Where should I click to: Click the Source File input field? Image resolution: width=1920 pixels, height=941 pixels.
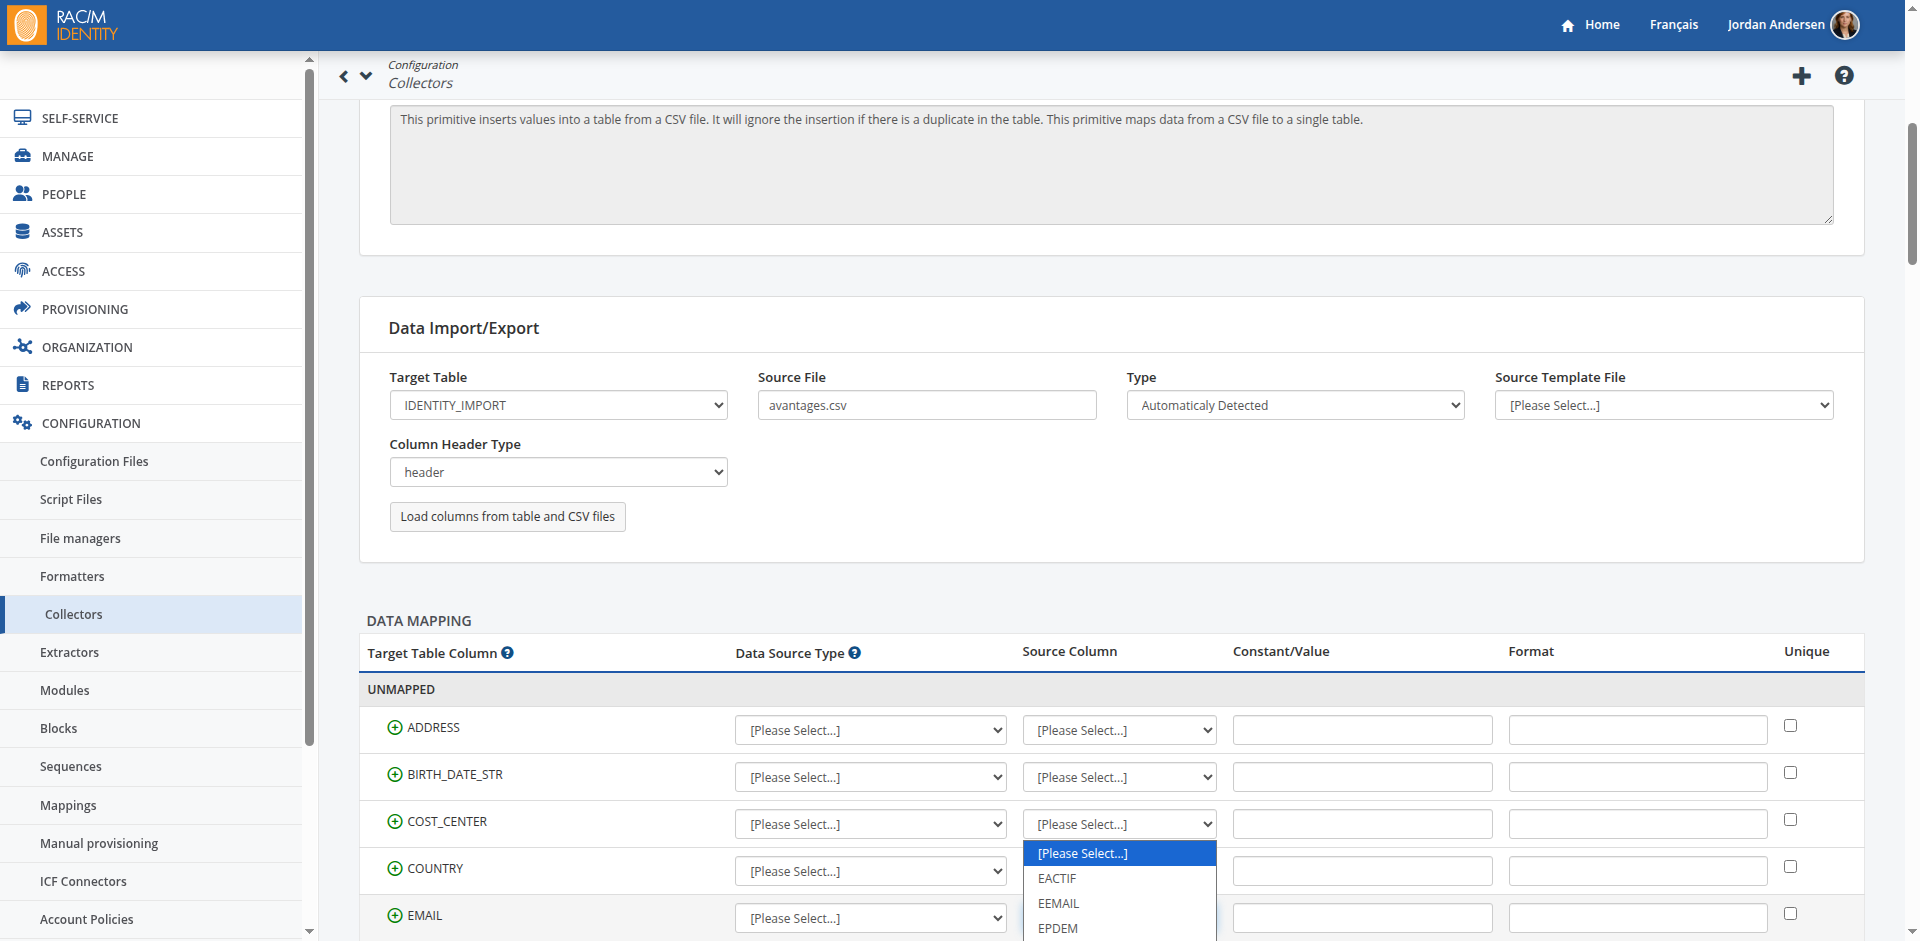[x=927, y=405]
